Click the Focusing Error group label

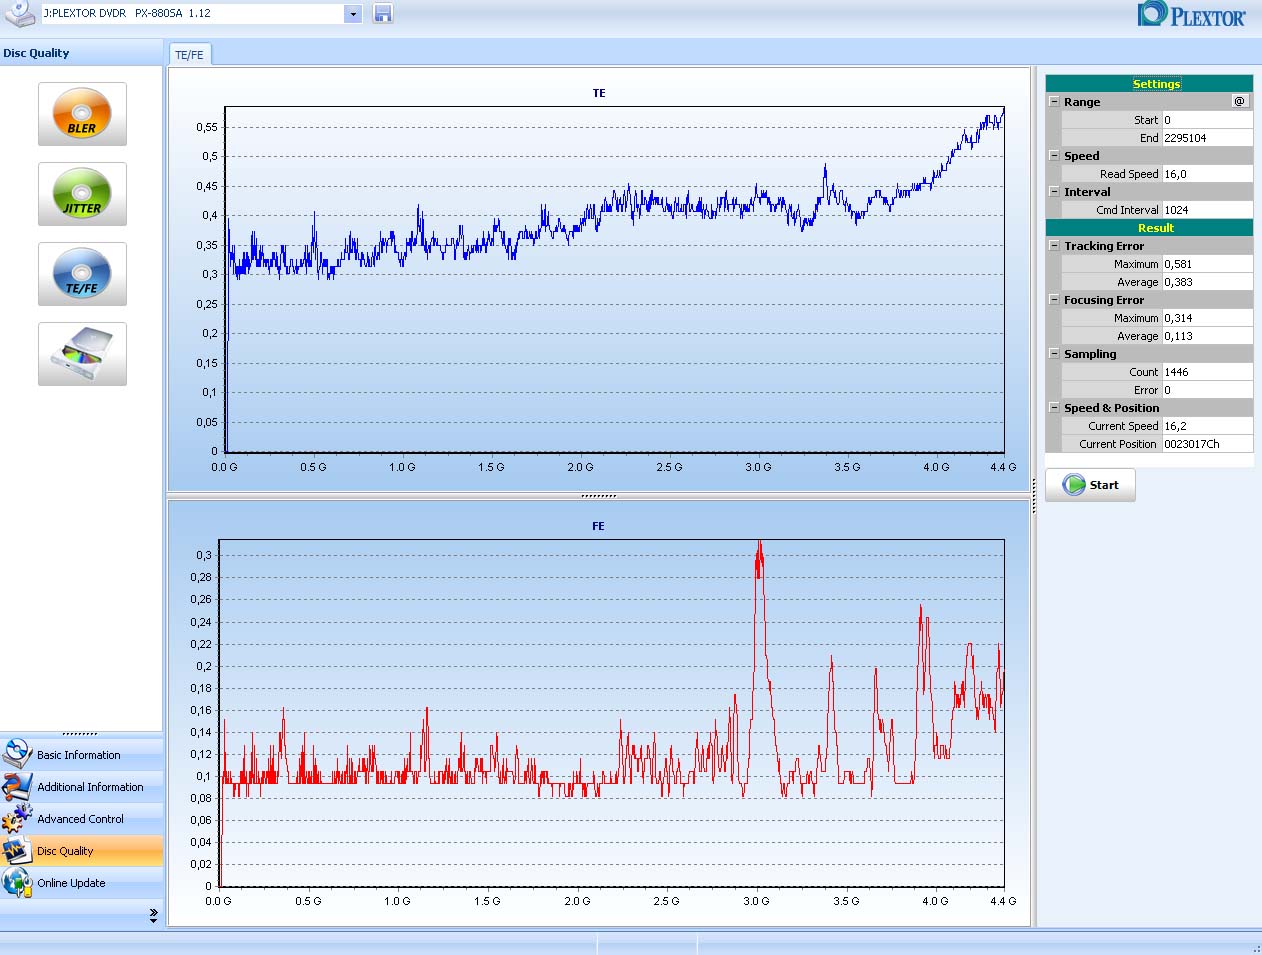pos(1104,300)
